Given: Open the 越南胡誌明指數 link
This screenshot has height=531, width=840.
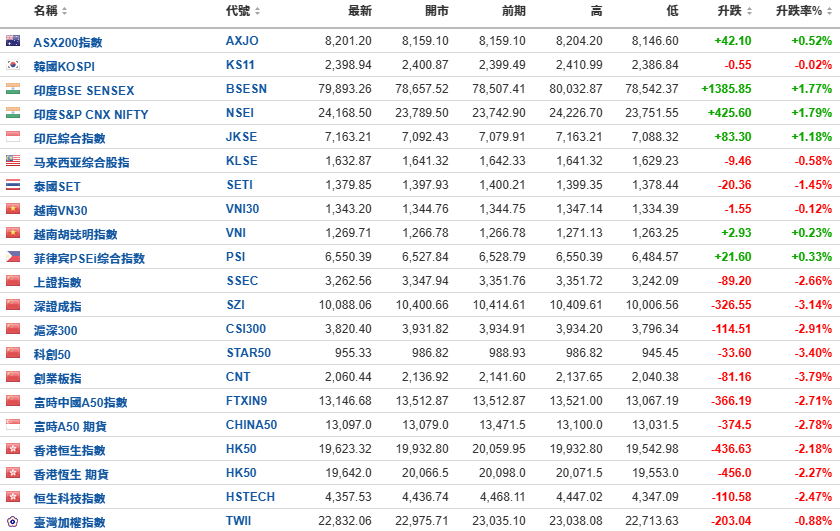Looking at the screenshot, I should [75, 234].
